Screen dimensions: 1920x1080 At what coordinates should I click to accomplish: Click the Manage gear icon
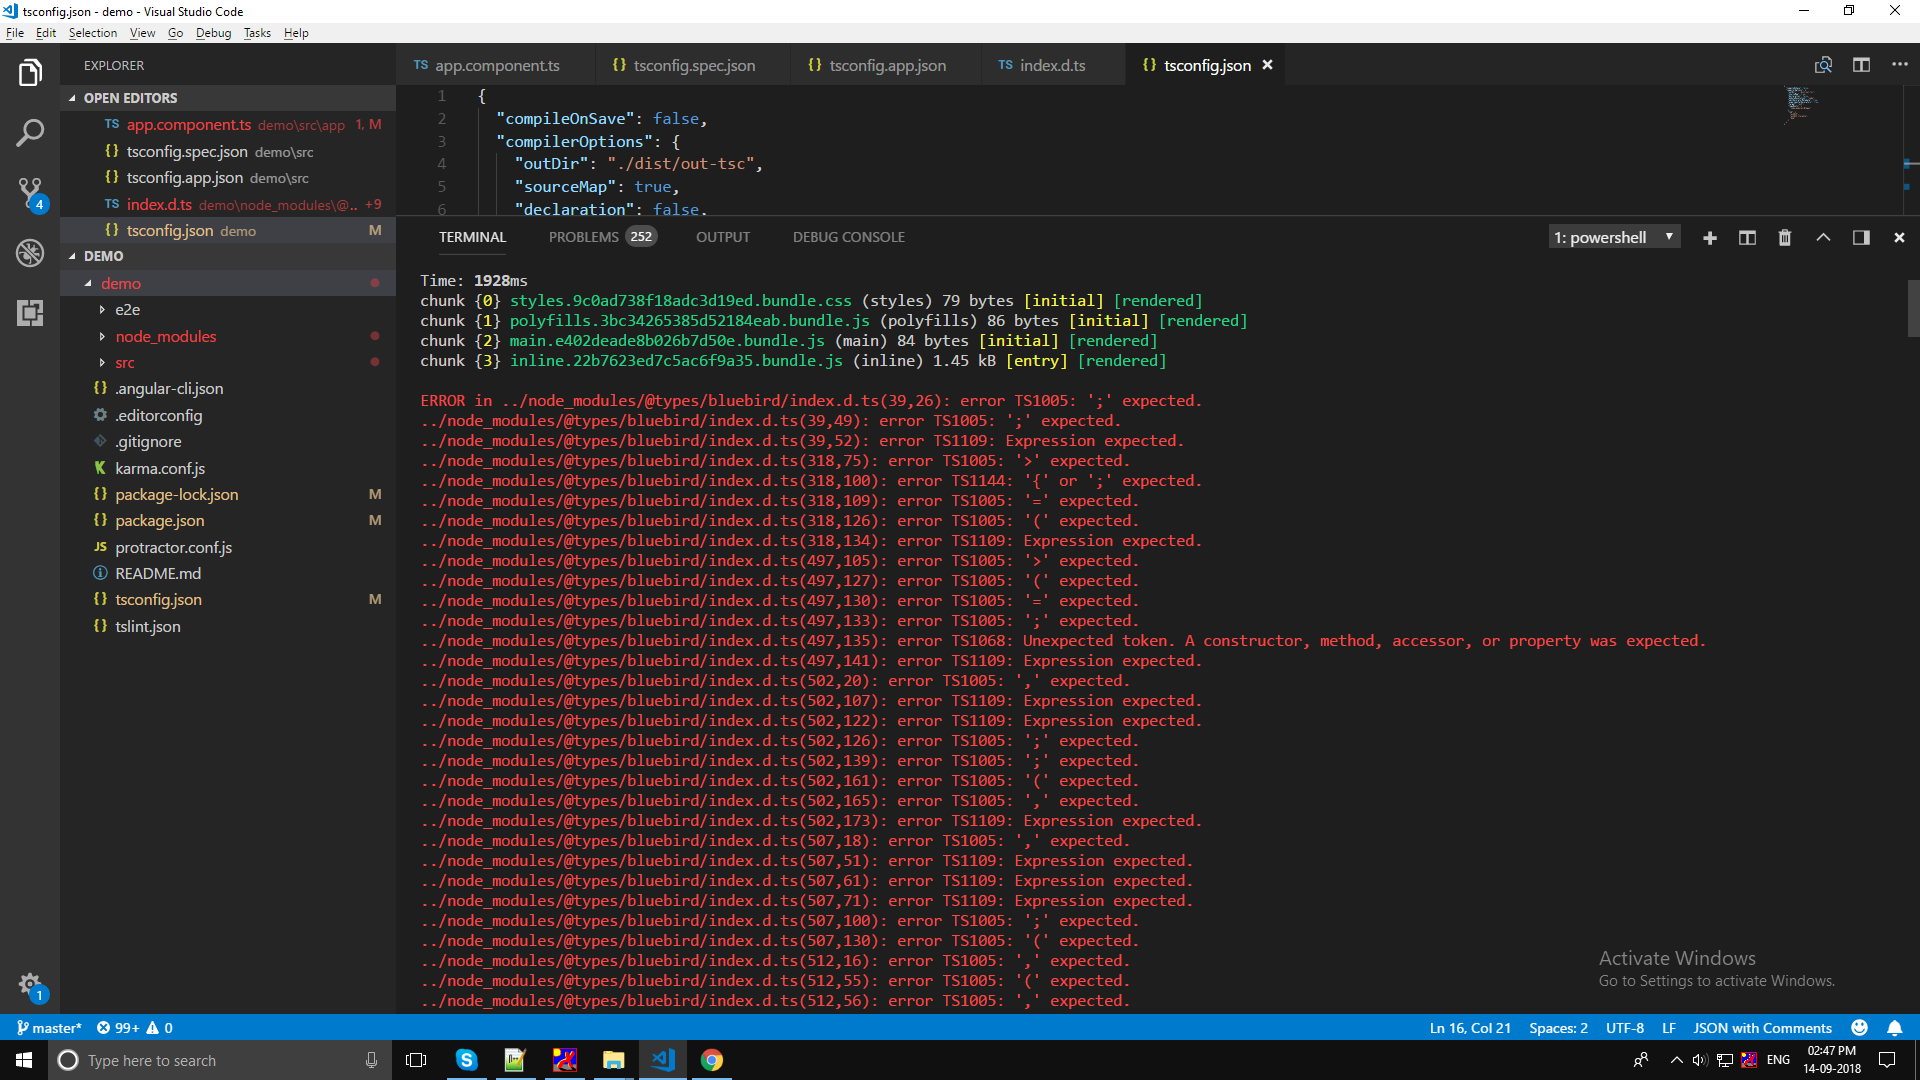(30, 985)
